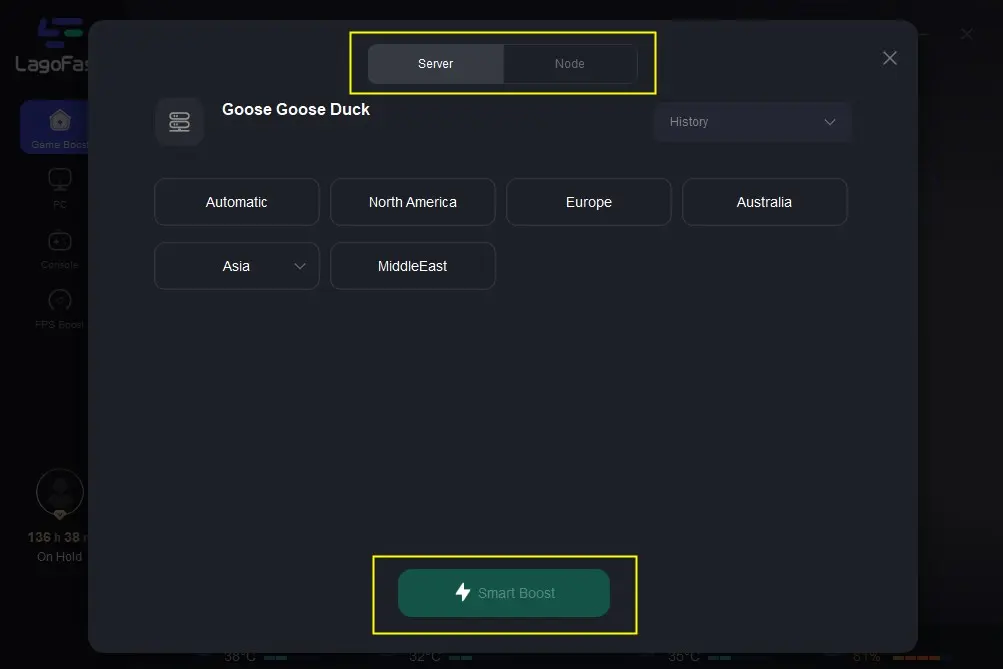This screenshot has height=669, width=1003.
Task: Select the Australia server region
Action: pyautogui.click(x=765, y=202)
